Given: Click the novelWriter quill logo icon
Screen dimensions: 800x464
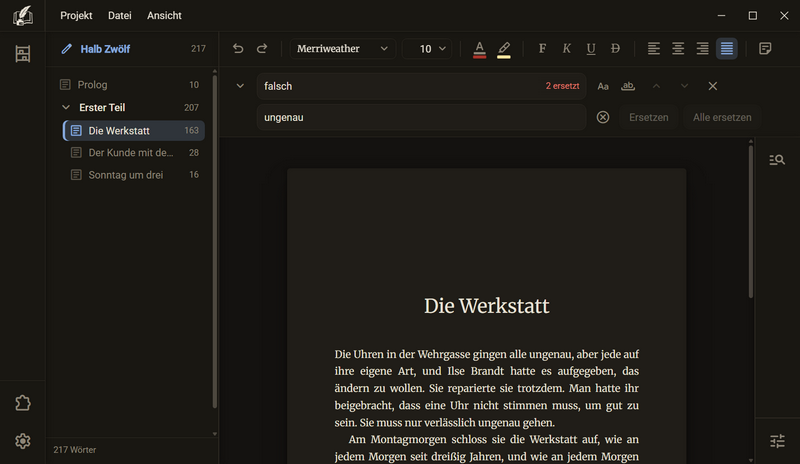Looking at the screenshot, I should point(22,15).
